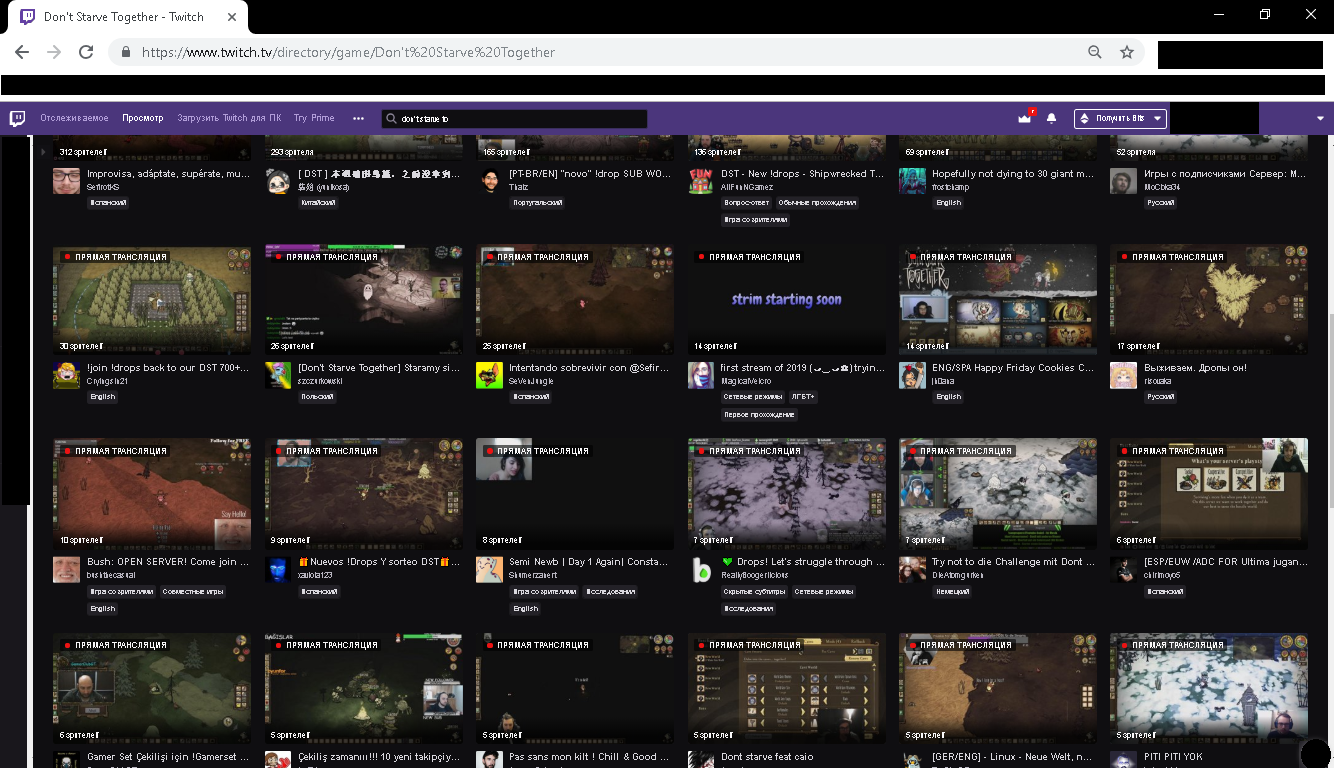The width and height of the screenshot is (1334, 768).
Task: Click the 'ЛГБТ+' tag on MagicalVelcro's stream
Action: [x=803, y=397]
